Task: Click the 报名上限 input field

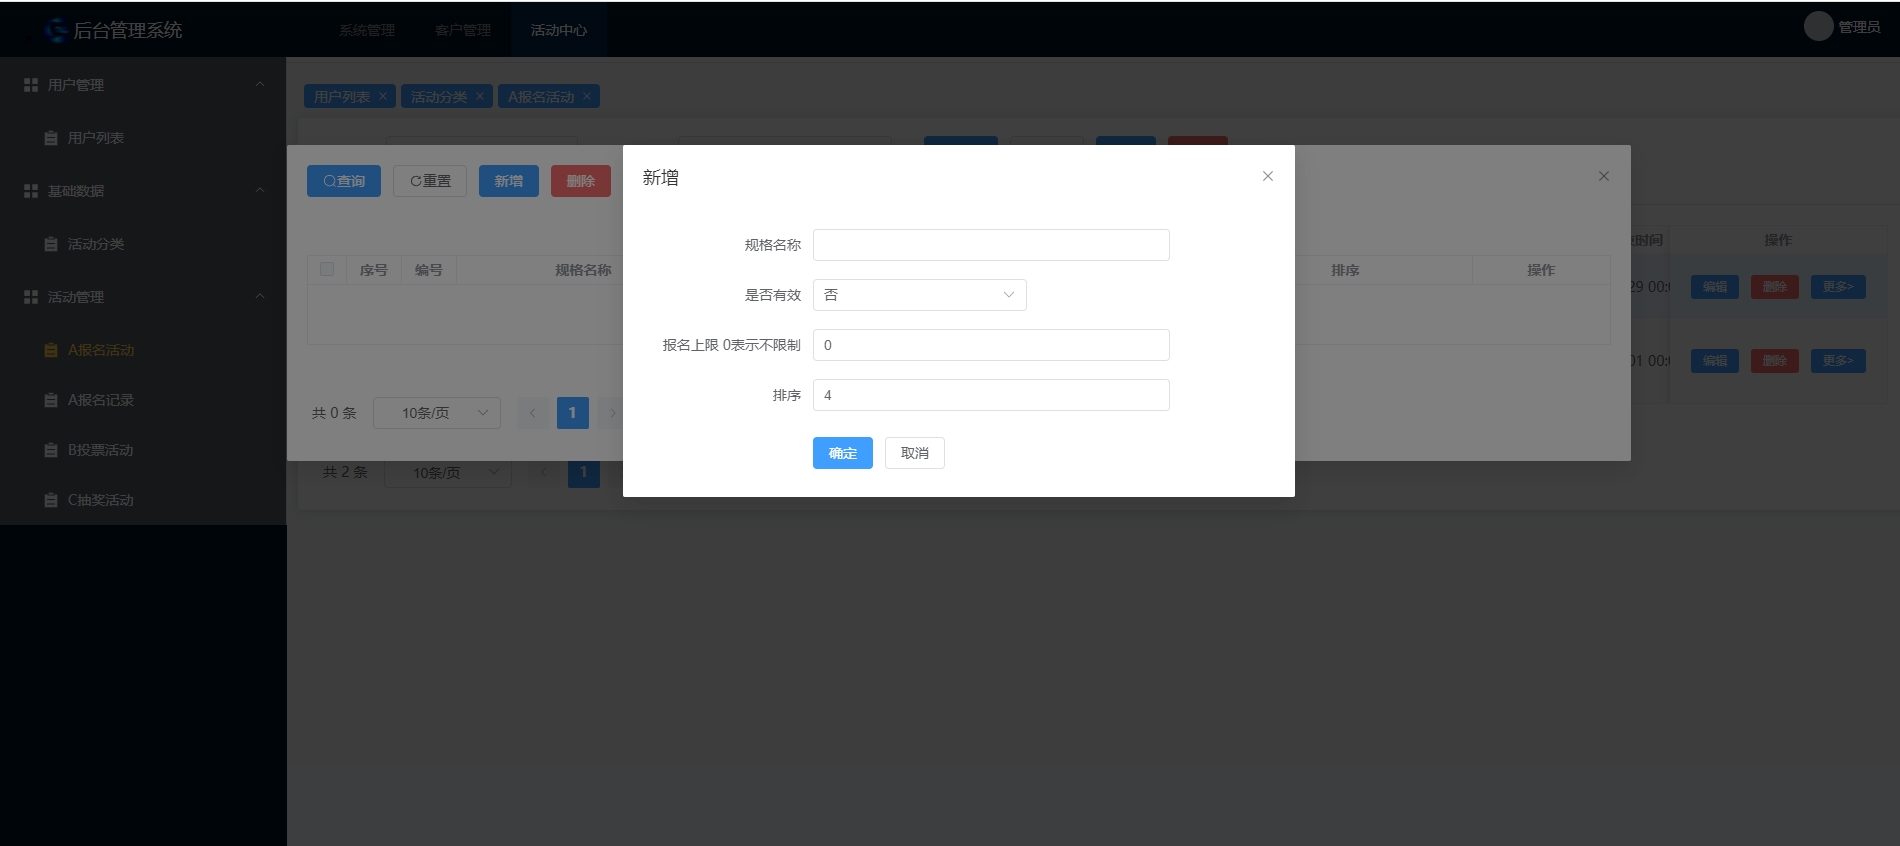Action: 990,345
